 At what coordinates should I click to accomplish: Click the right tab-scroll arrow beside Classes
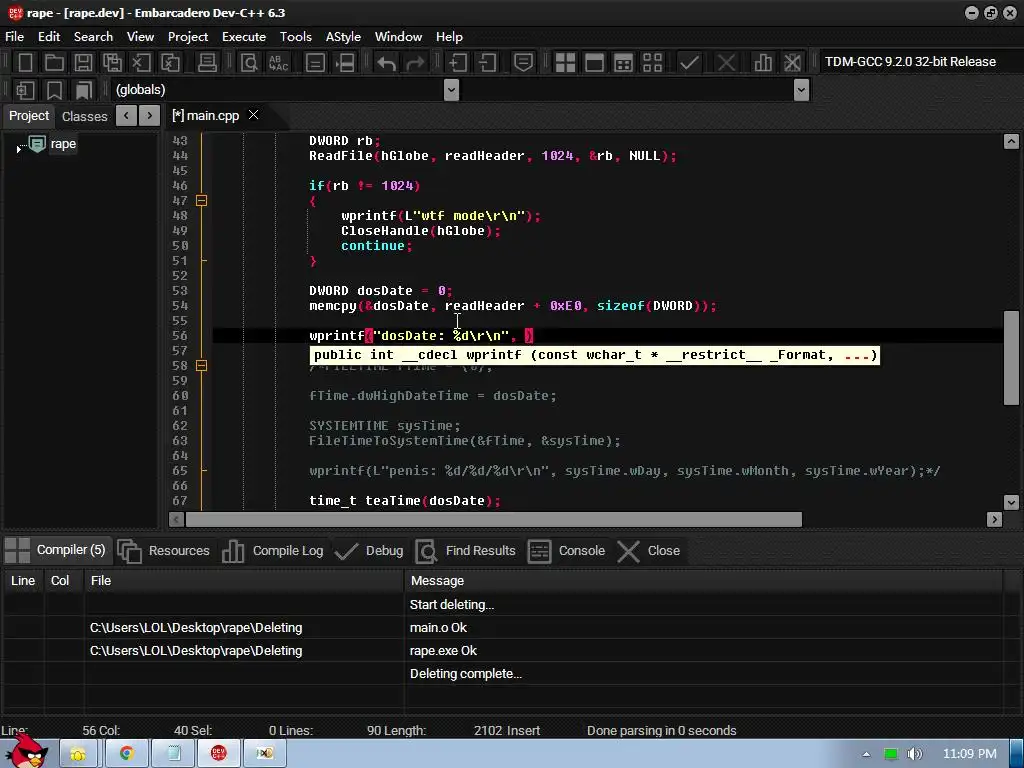click(150, 116)
